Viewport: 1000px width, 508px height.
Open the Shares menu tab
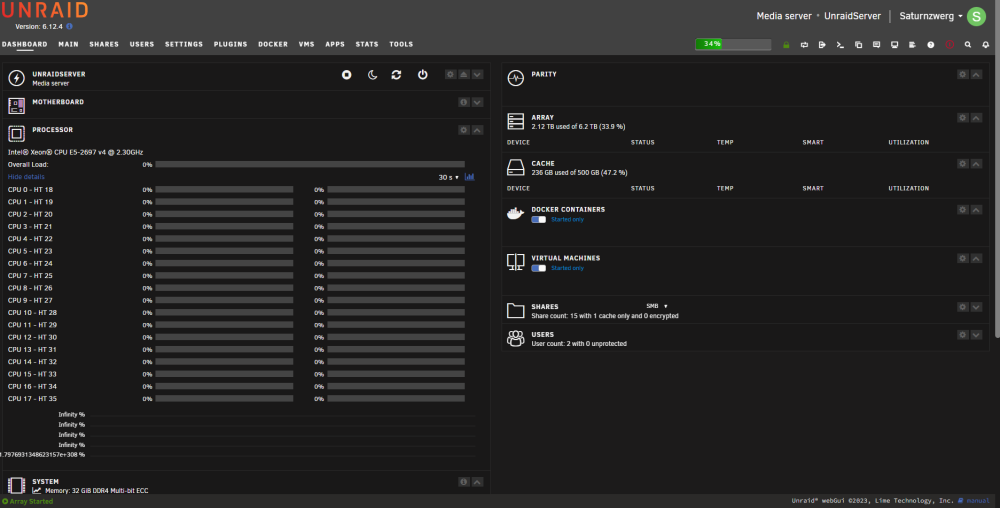pos(104,44)
